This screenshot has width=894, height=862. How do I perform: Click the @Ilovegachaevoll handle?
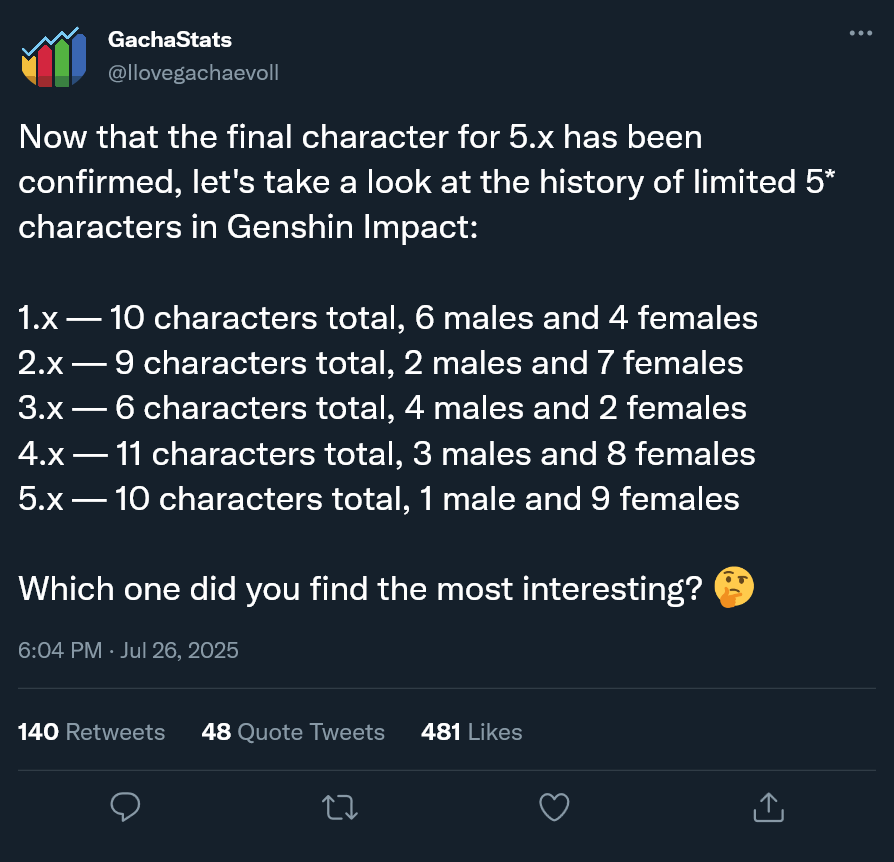193,73
